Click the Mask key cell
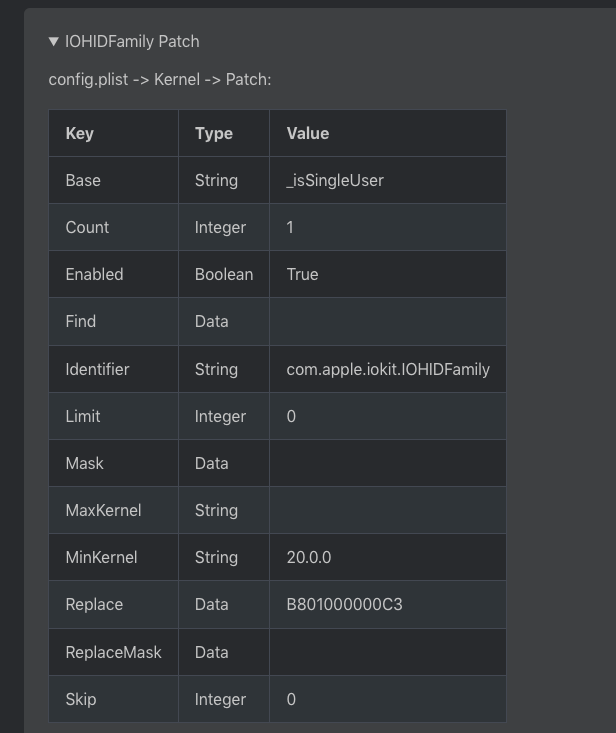 pos(84,464)
